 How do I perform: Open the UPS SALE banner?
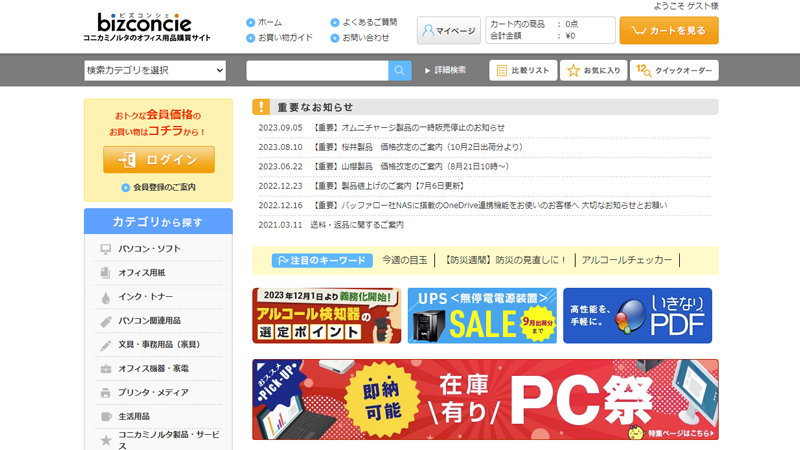[x=482, y=316]
